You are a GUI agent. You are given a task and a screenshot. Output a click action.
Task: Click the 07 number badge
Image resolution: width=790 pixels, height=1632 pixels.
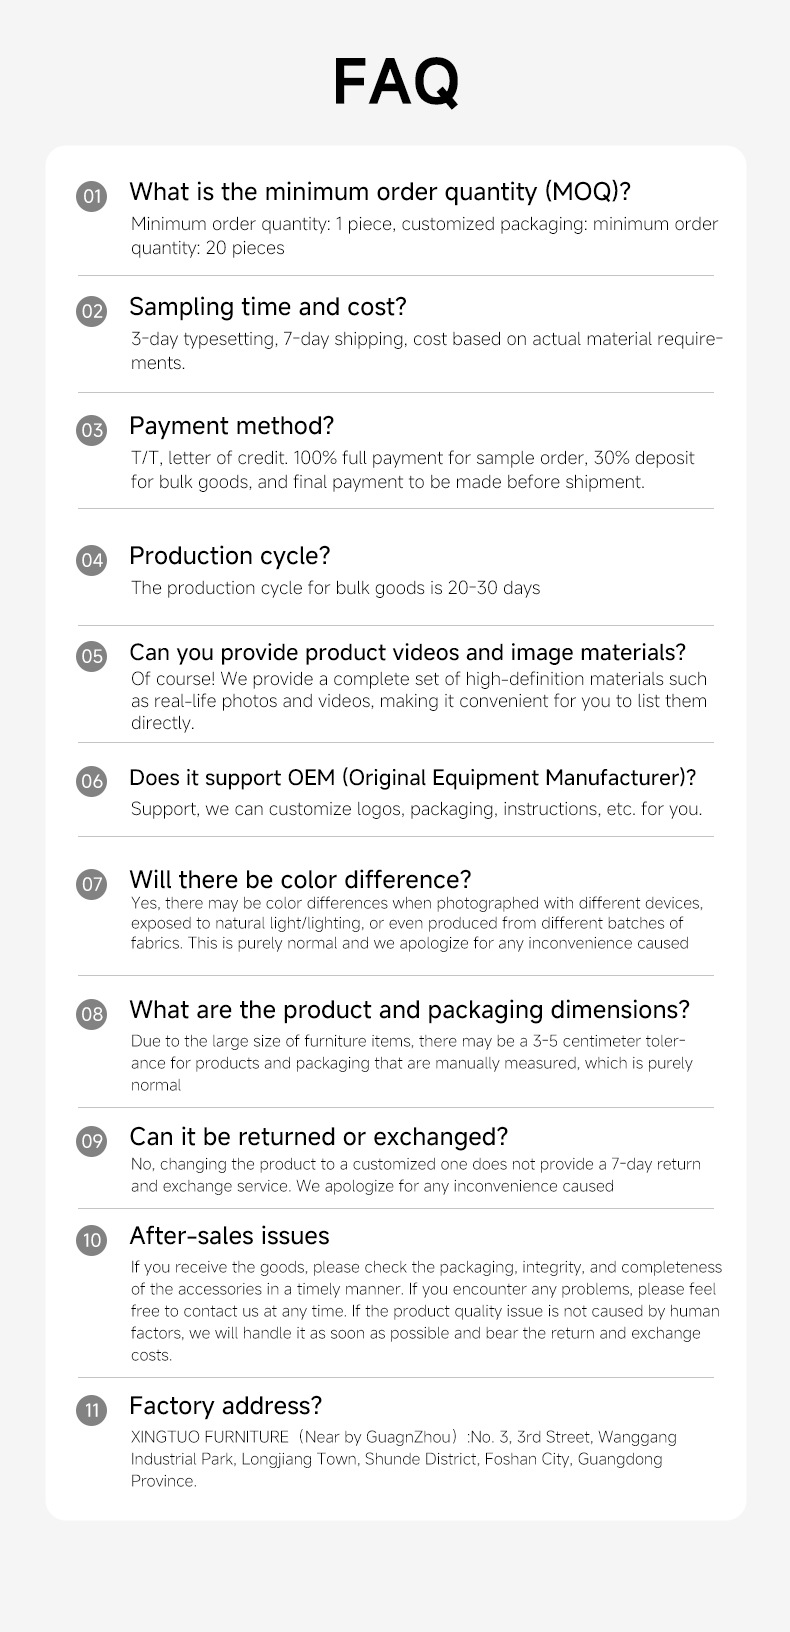pos(92,884)
